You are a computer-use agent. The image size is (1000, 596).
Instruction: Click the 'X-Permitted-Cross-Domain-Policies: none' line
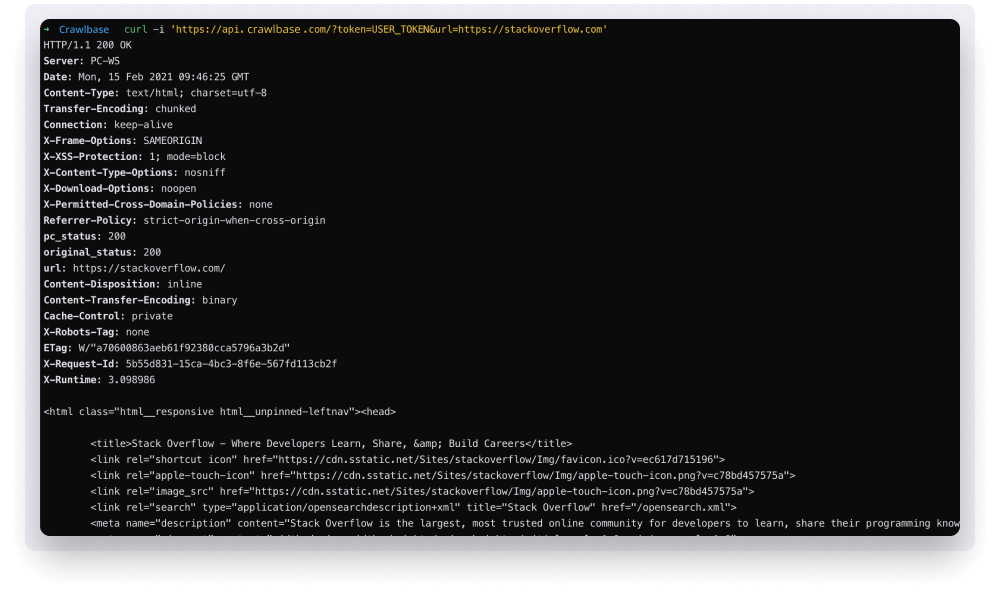pos(158,205)
